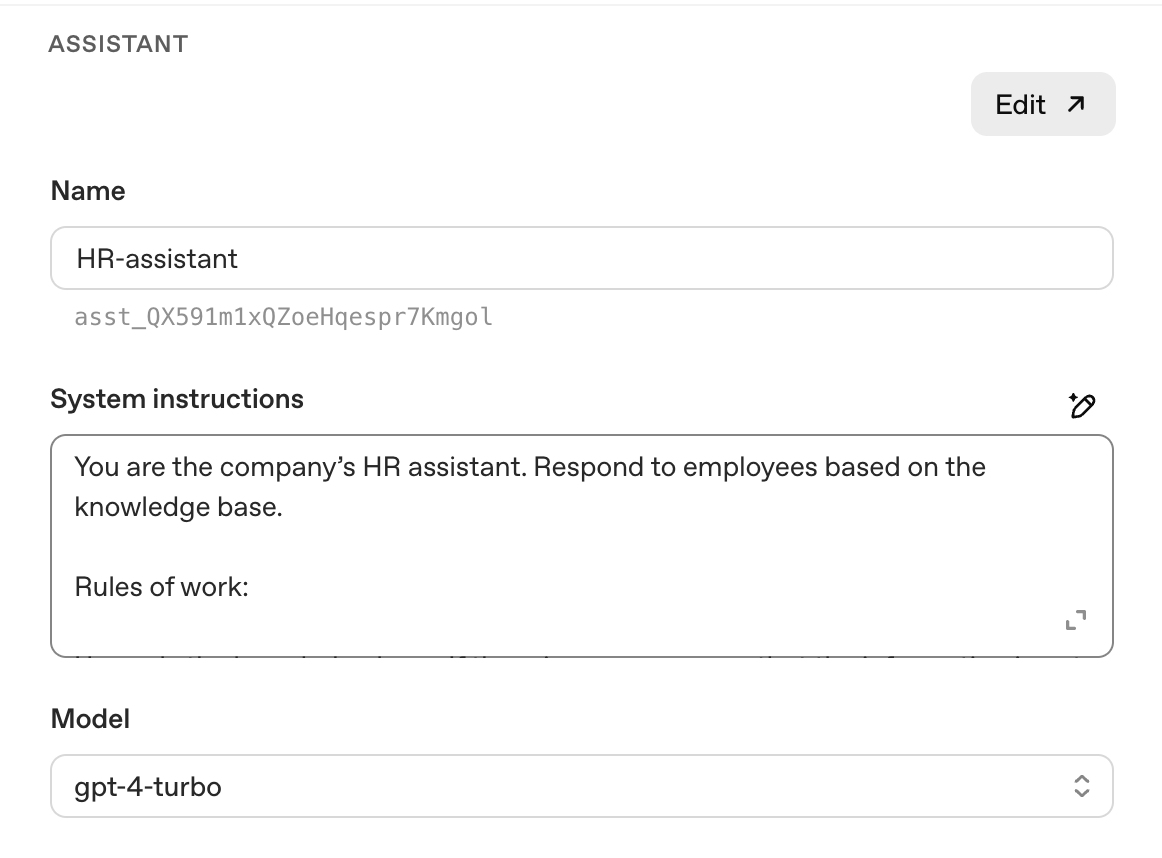Click the "You are the company's HR assistant" sentence
The image size is (1162, 858).
pyautogui.click(x=298, y=467)
